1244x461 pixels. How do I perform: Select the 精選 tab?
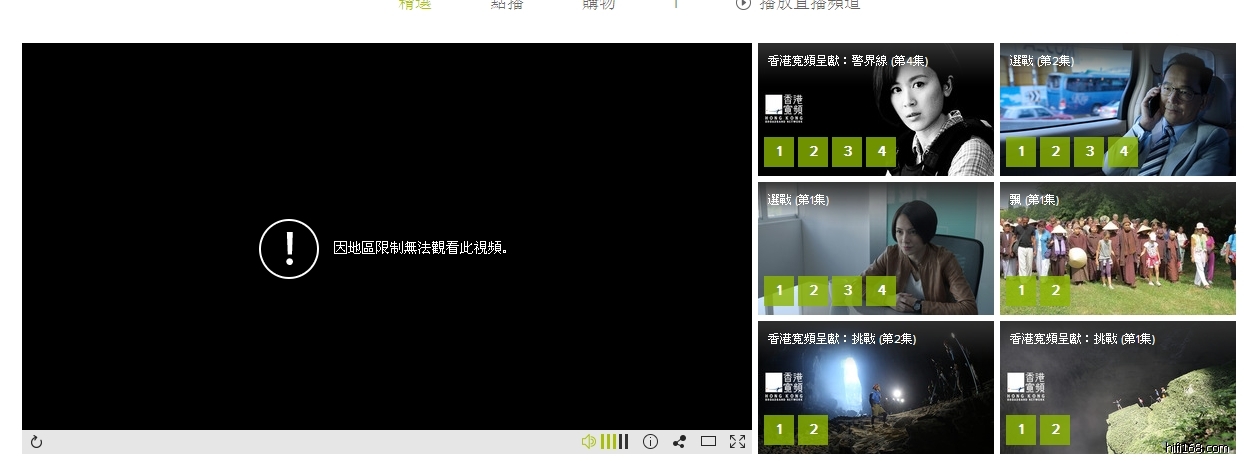pos(415,4)
